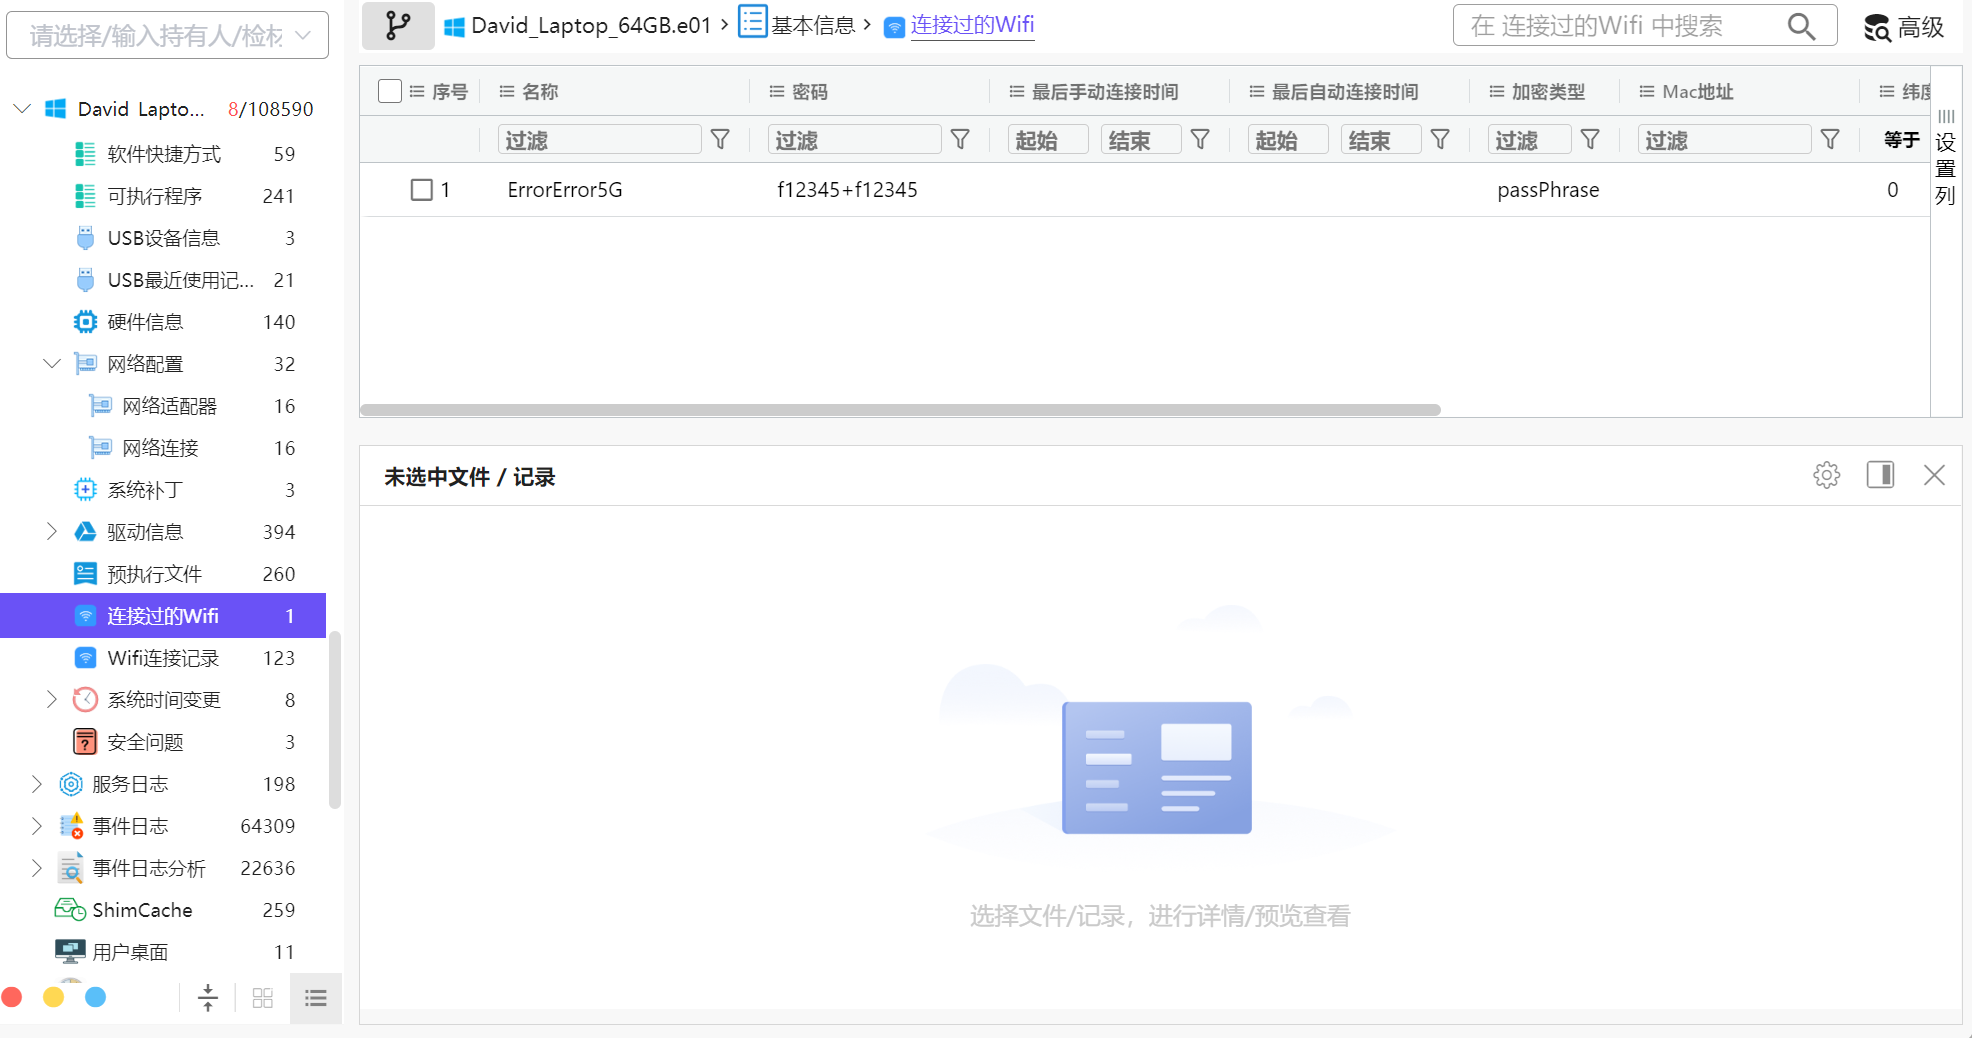Click David_Laptop_64GB.e01 in the breadcrumb
1972x1038 pixels.
(591, 26)
